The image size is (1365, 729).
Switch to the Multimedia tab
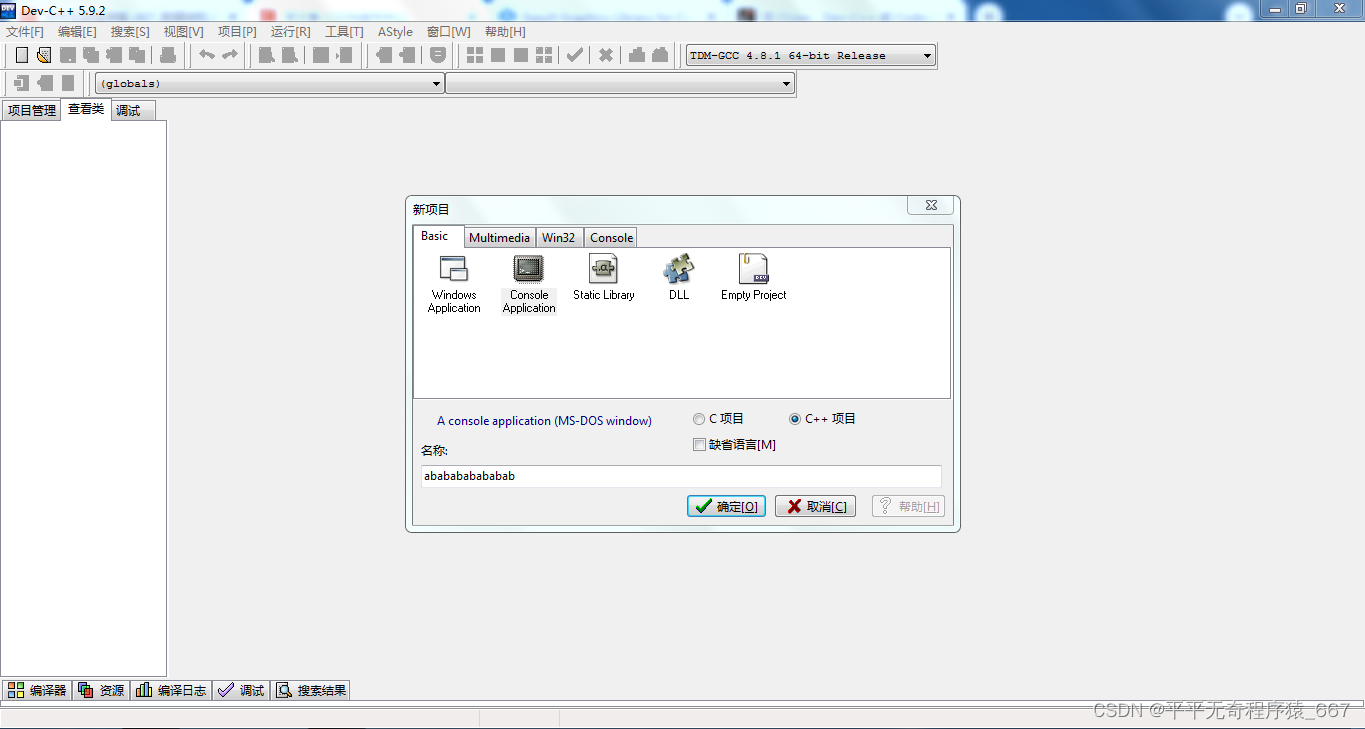click(499, 238)
